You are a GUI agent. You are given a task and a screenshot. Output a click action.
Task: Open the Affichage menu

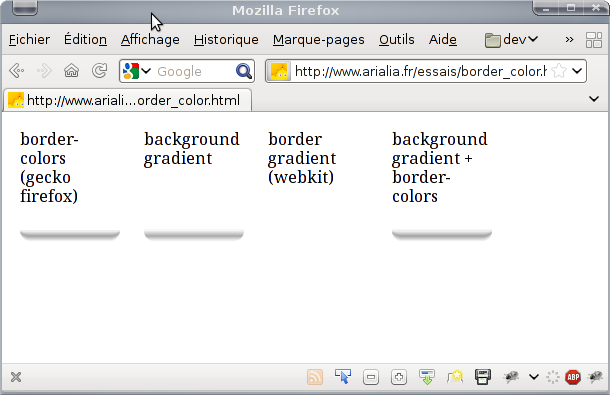coord(150,39)
